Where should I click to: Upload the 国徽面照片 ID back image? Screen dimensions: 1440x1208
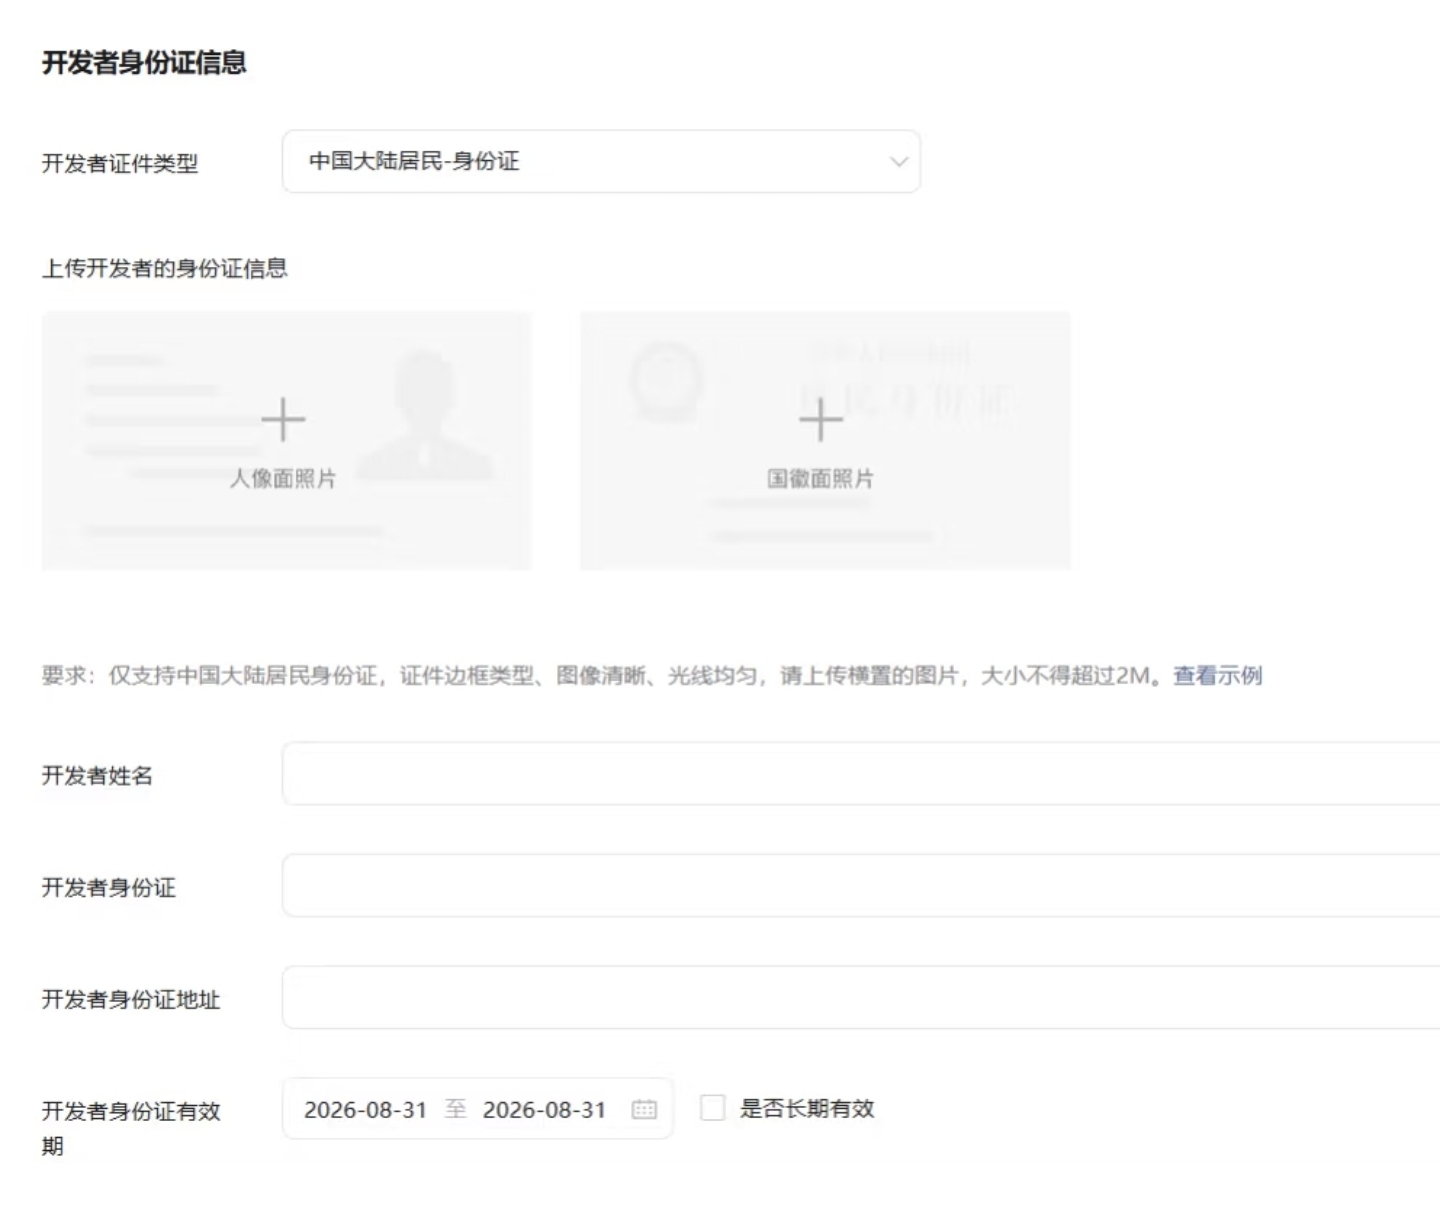(x=825, y=441)
